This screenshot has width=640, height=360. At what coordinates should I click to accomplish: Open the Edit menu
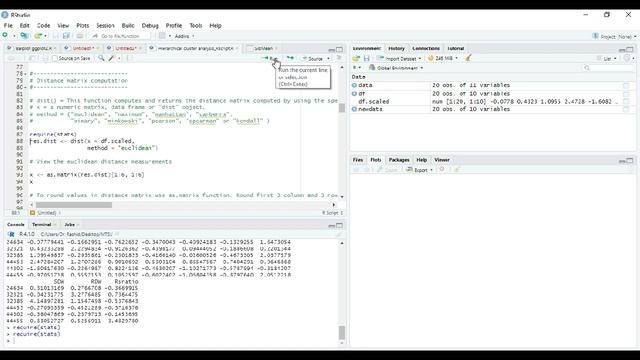tap(24, 25)
